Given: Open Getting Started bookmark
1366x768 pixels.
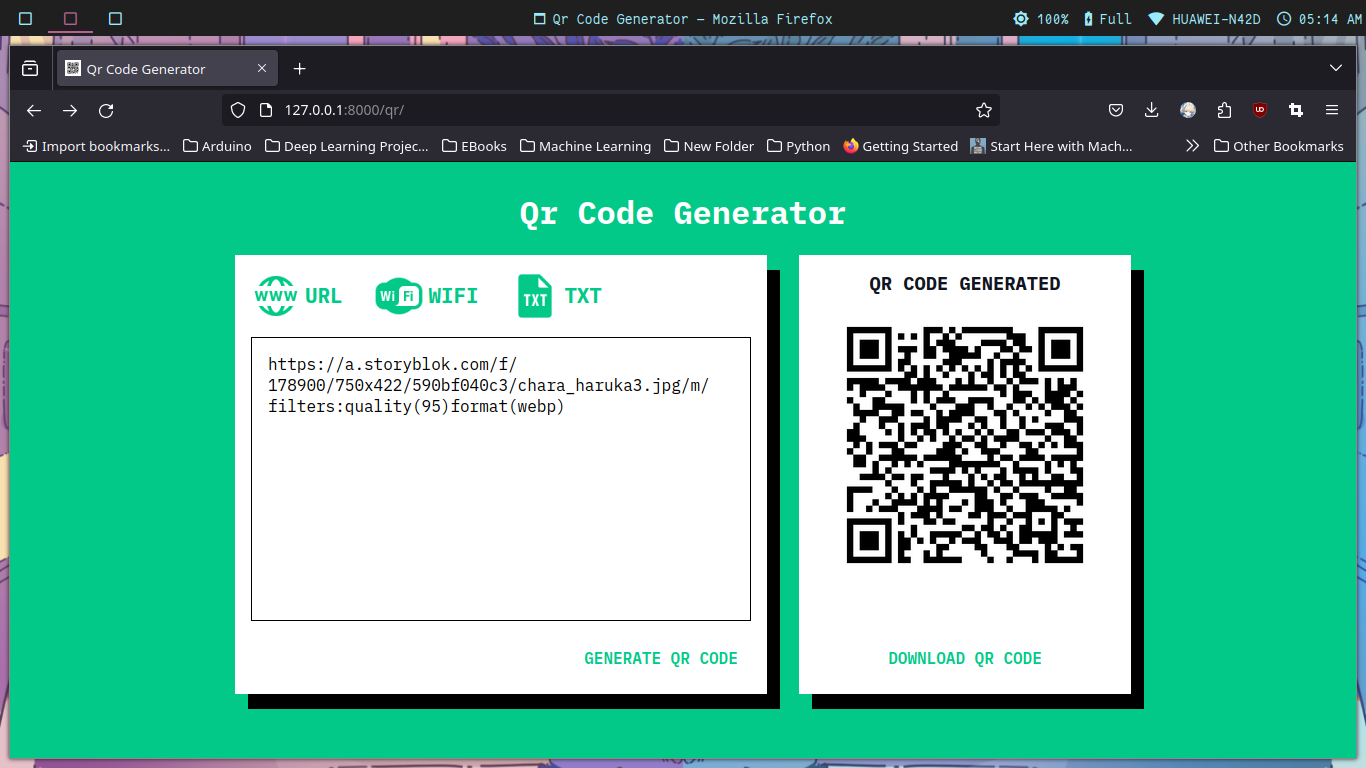Looking at the screenshot, I should click(x=900, y=146).
